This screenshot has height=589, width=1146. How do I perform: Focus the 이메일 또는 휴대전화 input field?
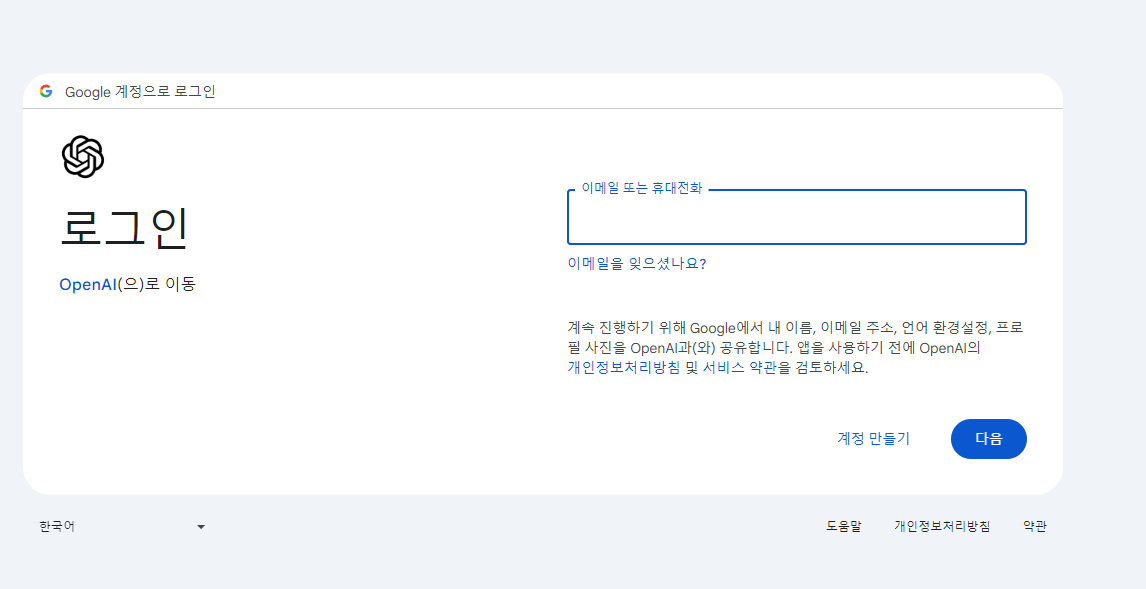pyautogui.click(x=797, y=217)
